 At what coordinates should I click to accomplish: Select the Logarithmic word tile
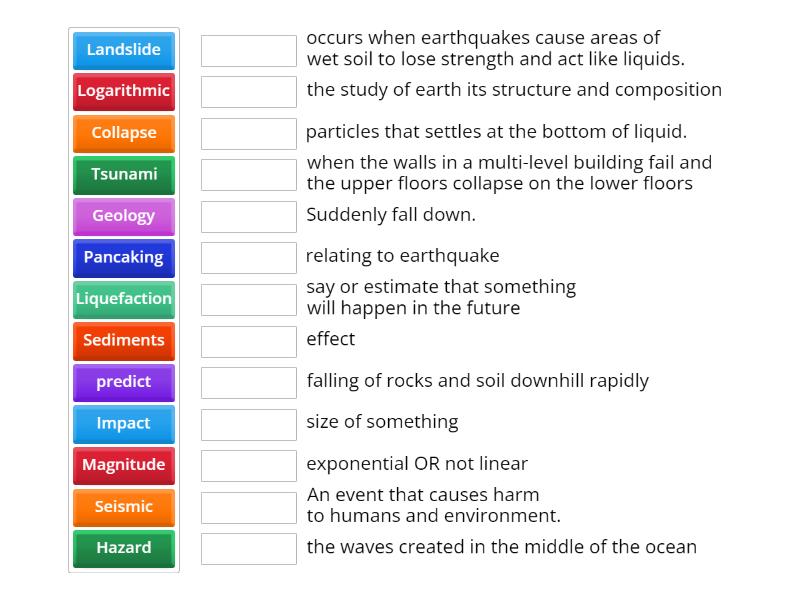[x=124, y=91]
